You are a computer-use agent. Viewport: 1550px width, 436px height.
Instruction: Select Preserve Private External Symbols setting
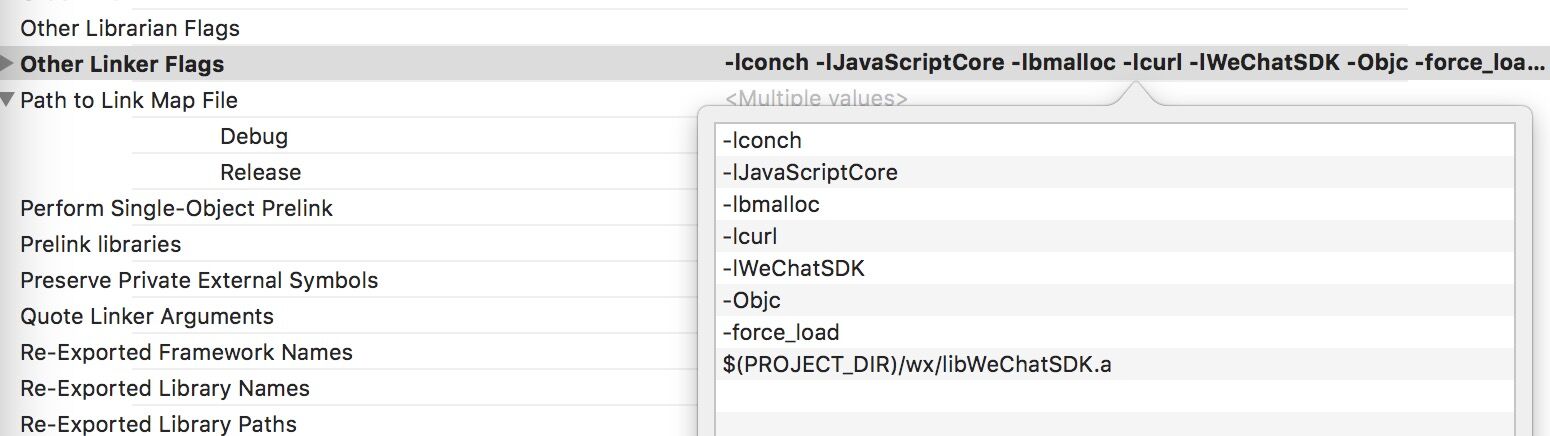(x=199, y=280)
